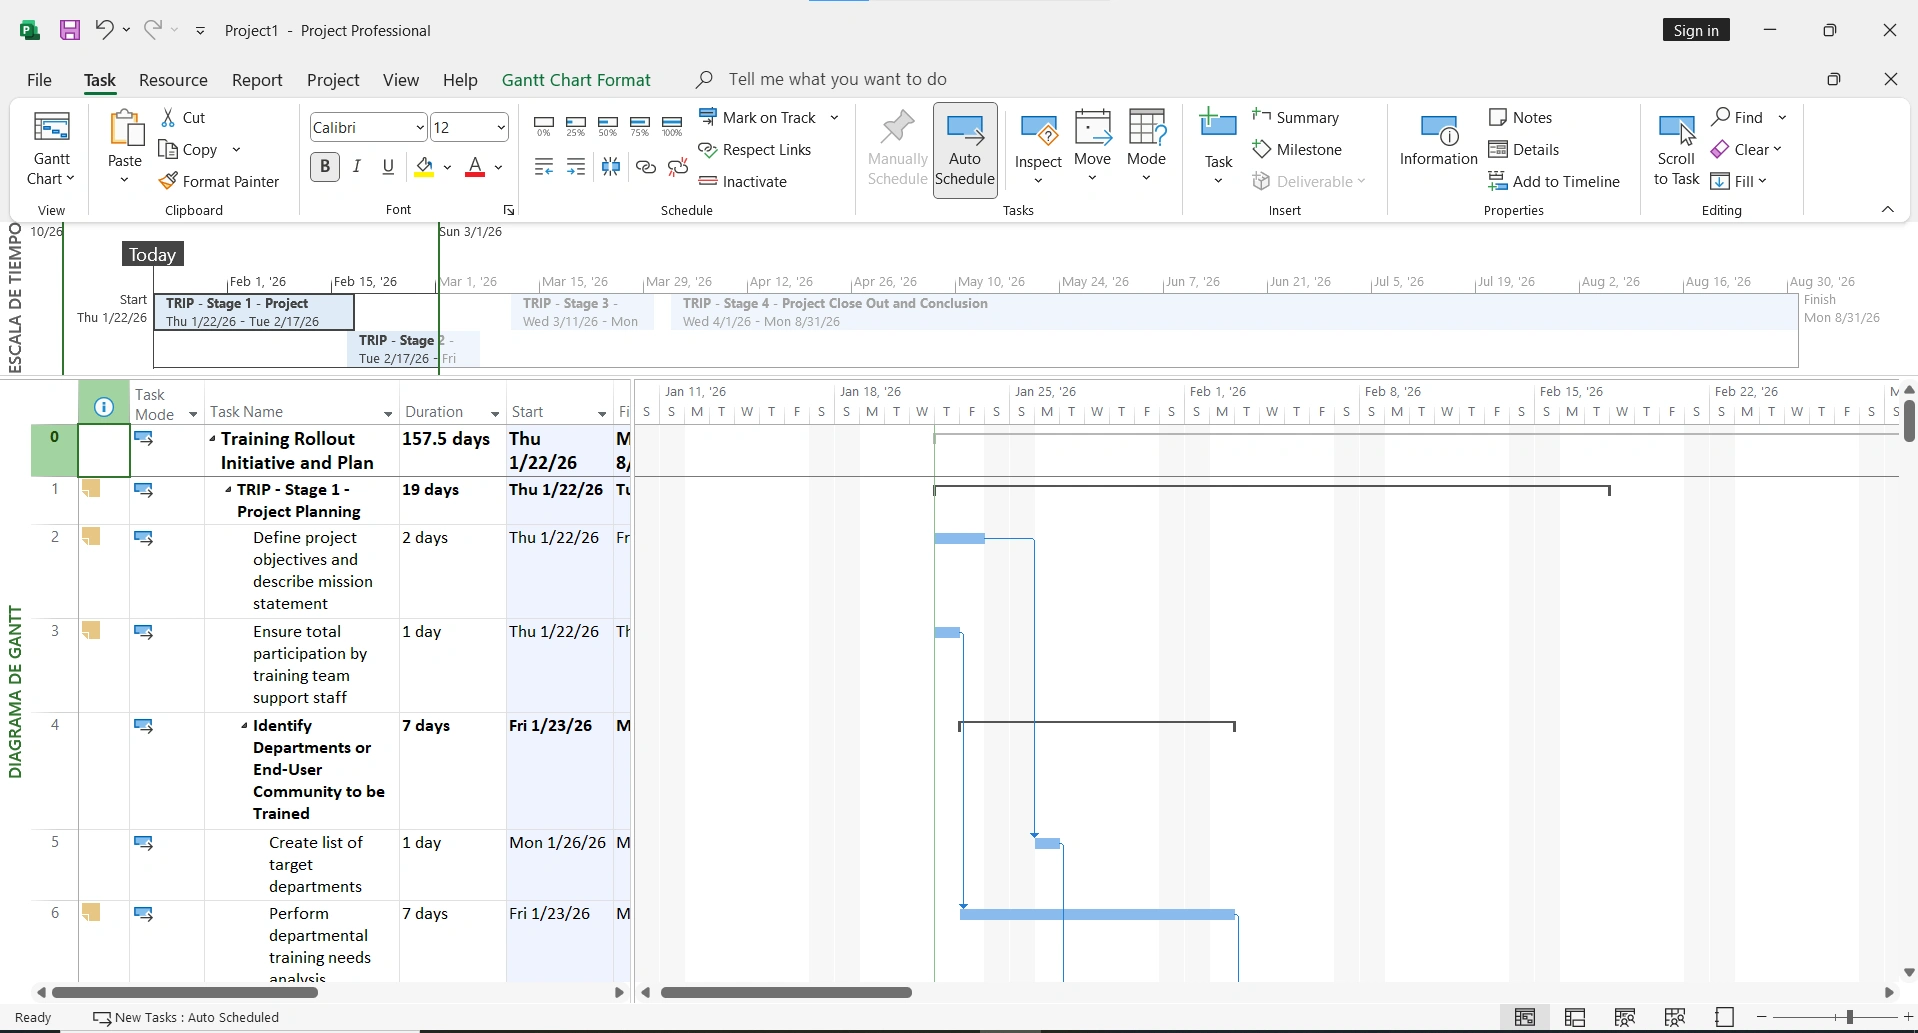Viewport: 1918px width, 1033px height.
Task: Open the Gantt Chart Format tab
Action: coord(575,79)
